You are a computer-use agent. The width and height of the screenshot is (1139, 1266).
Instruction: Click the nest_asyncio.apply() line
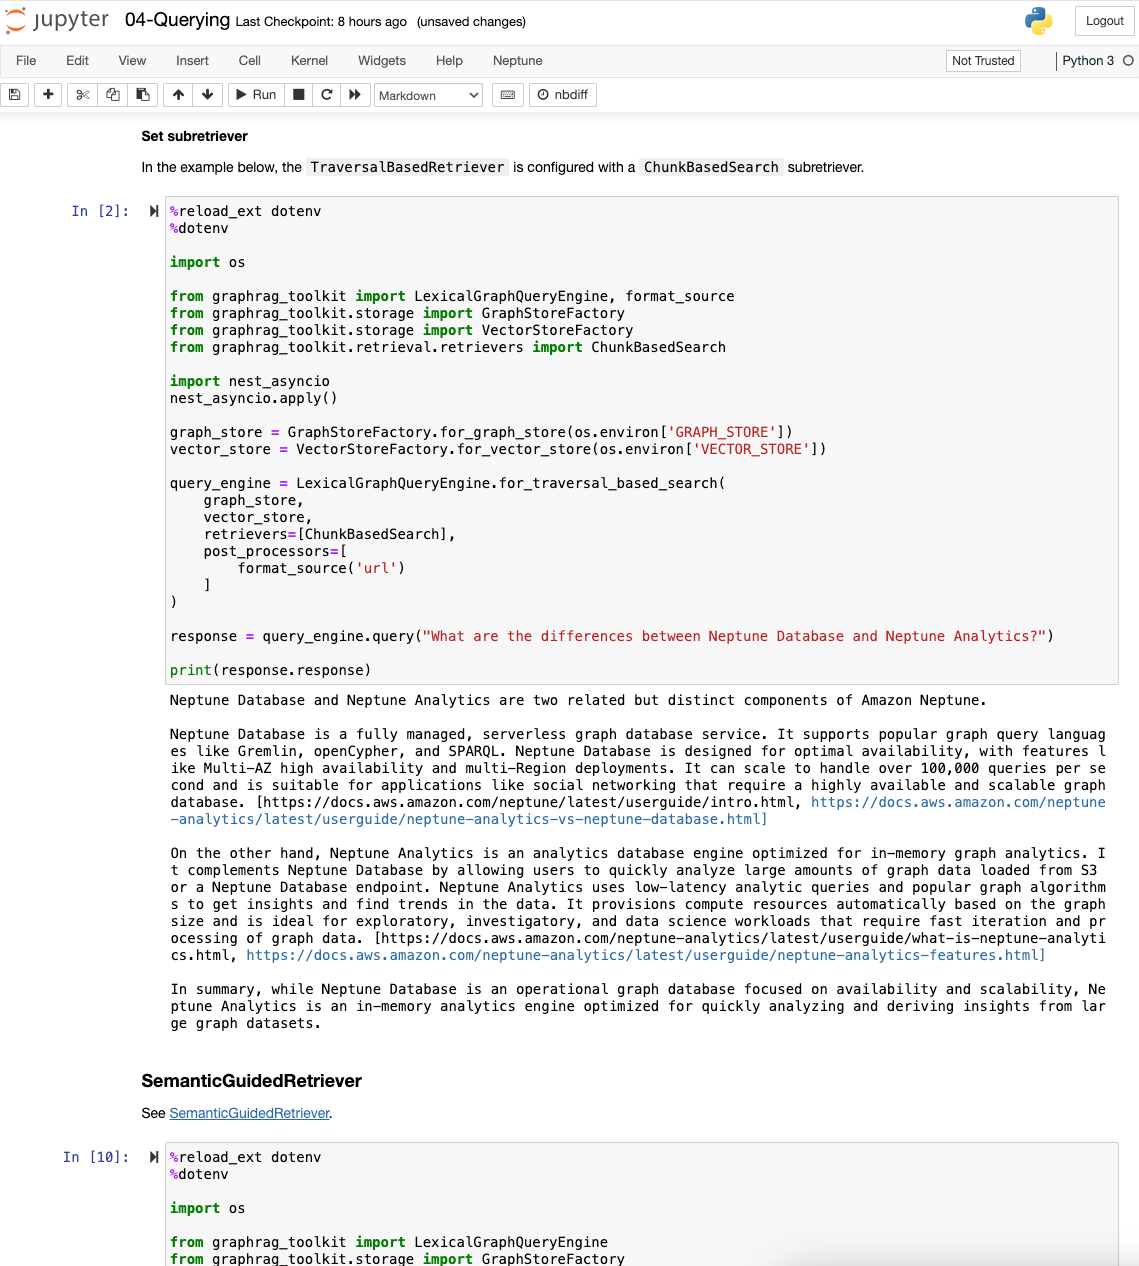pyautogui.click(x=254, y=398)
